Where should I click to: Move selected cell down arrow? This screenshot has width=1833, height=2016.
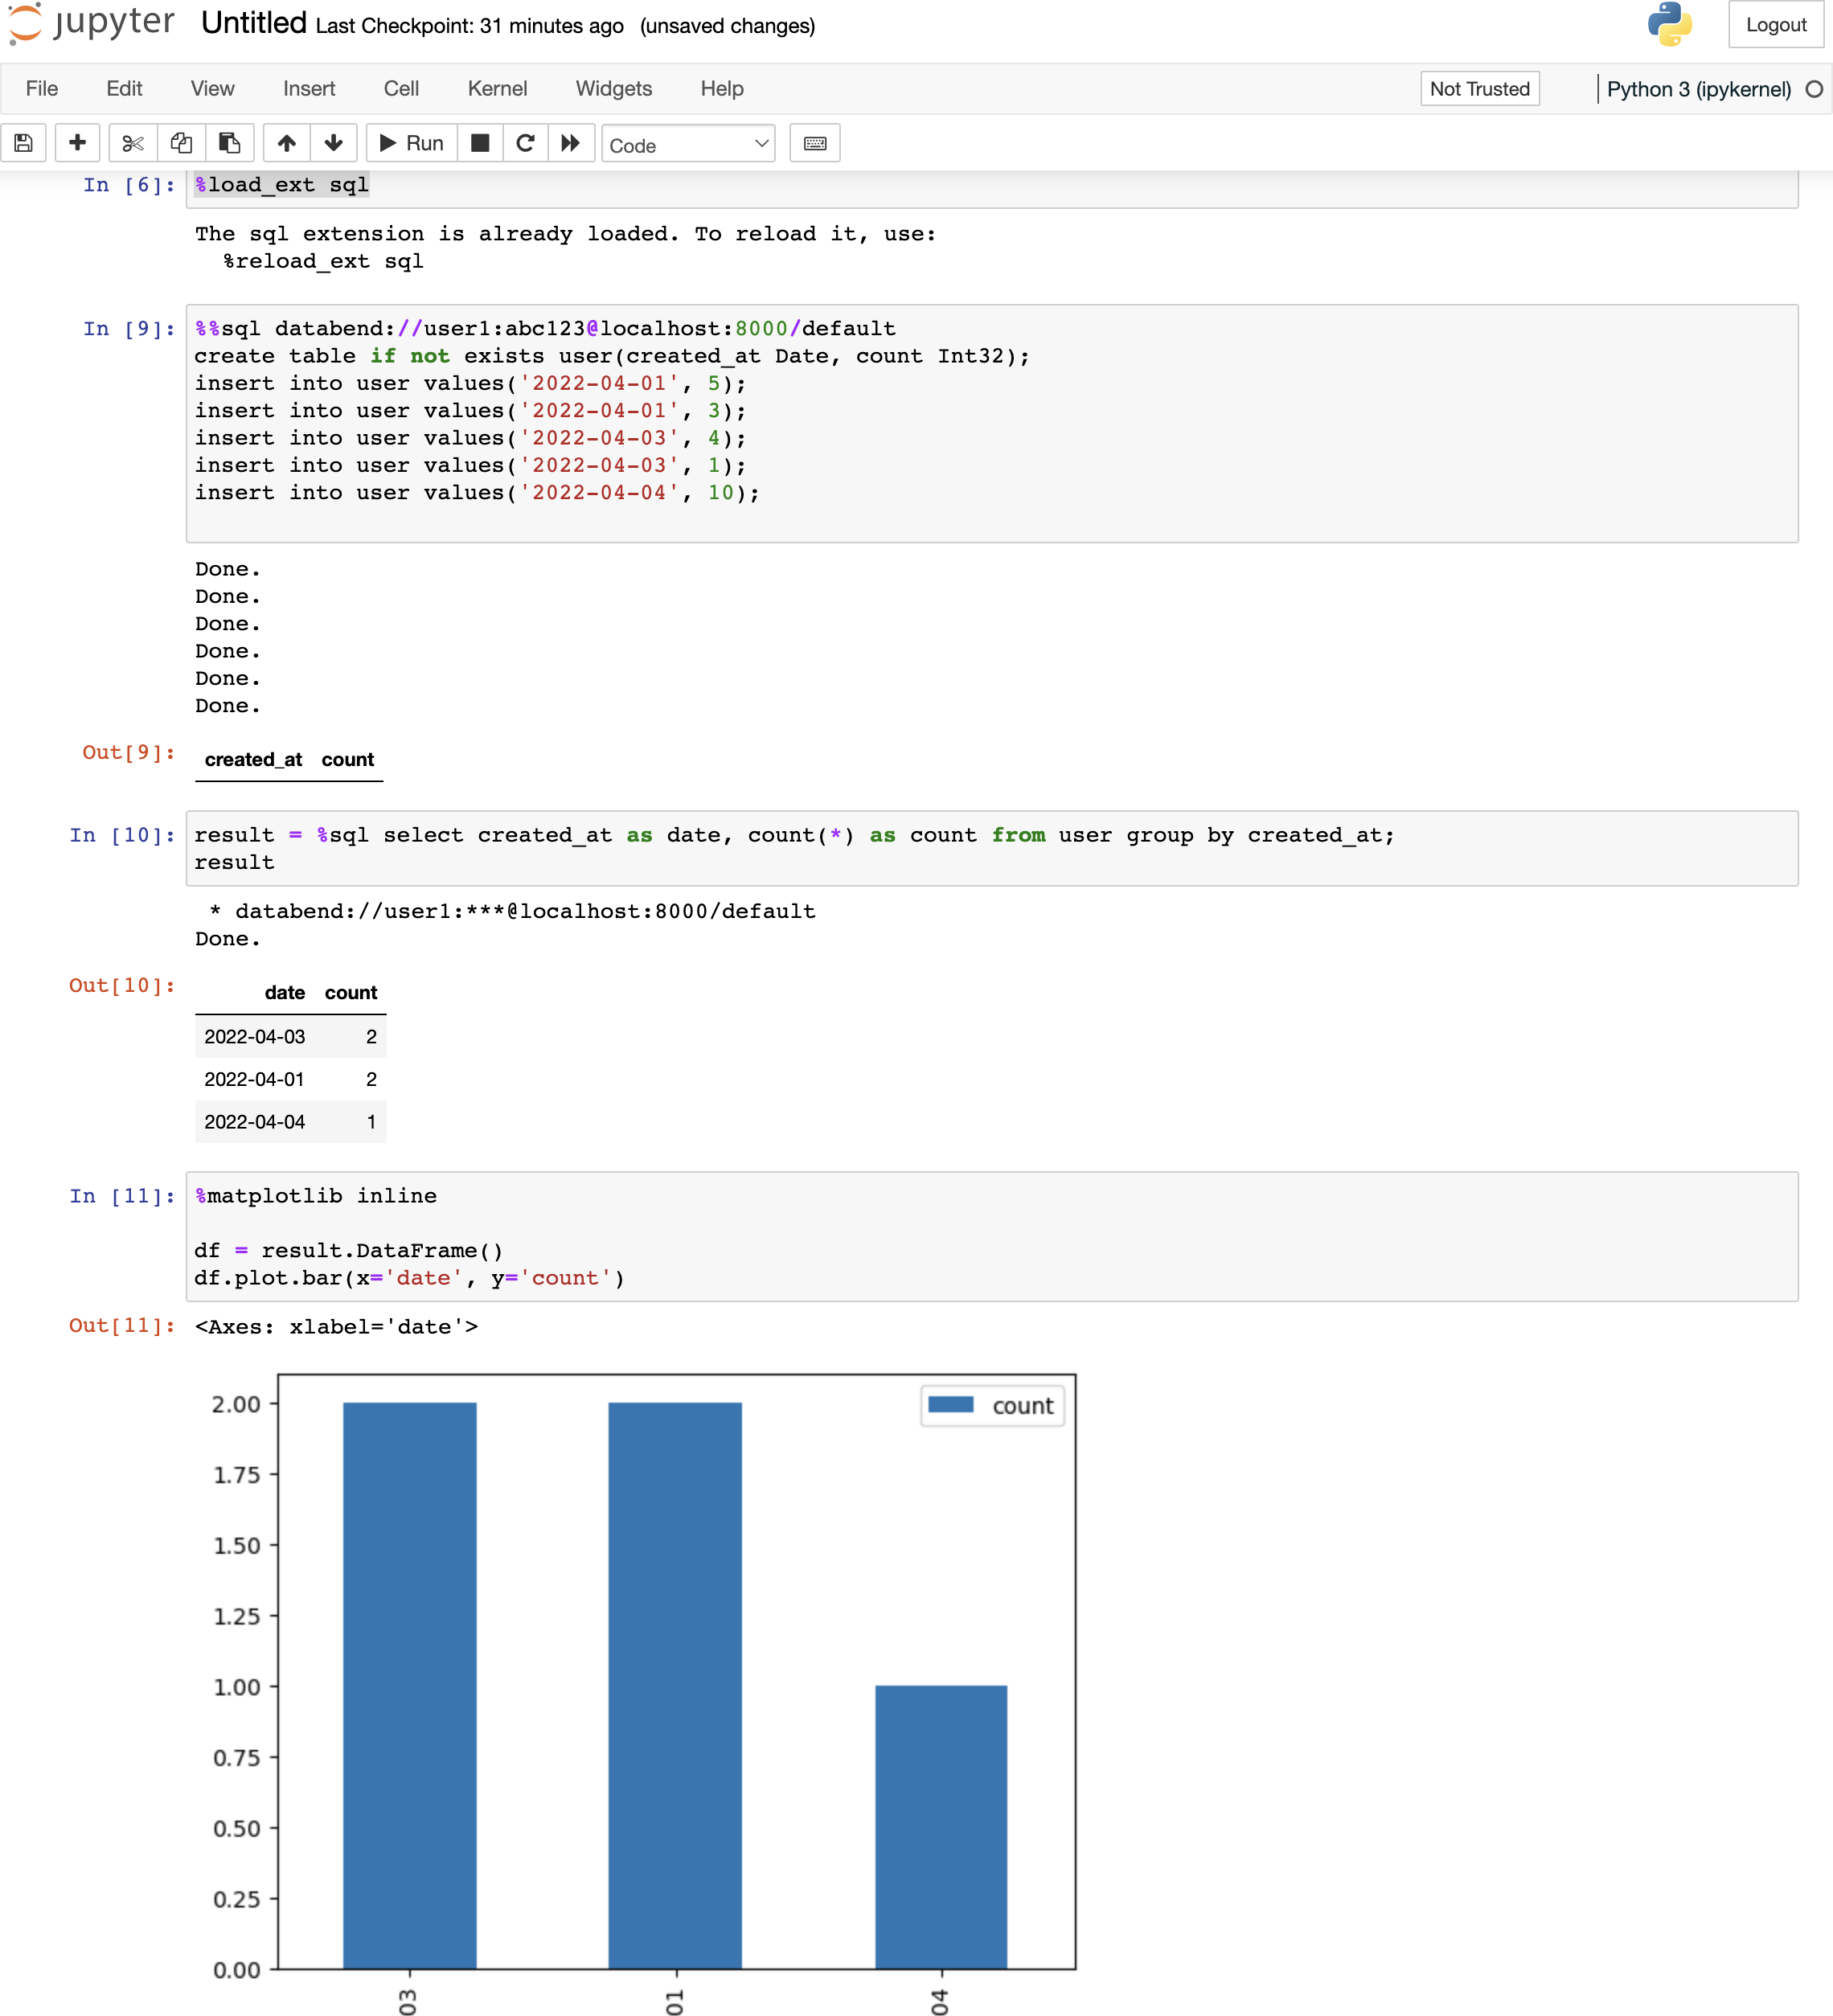click(x=334, y=143)
